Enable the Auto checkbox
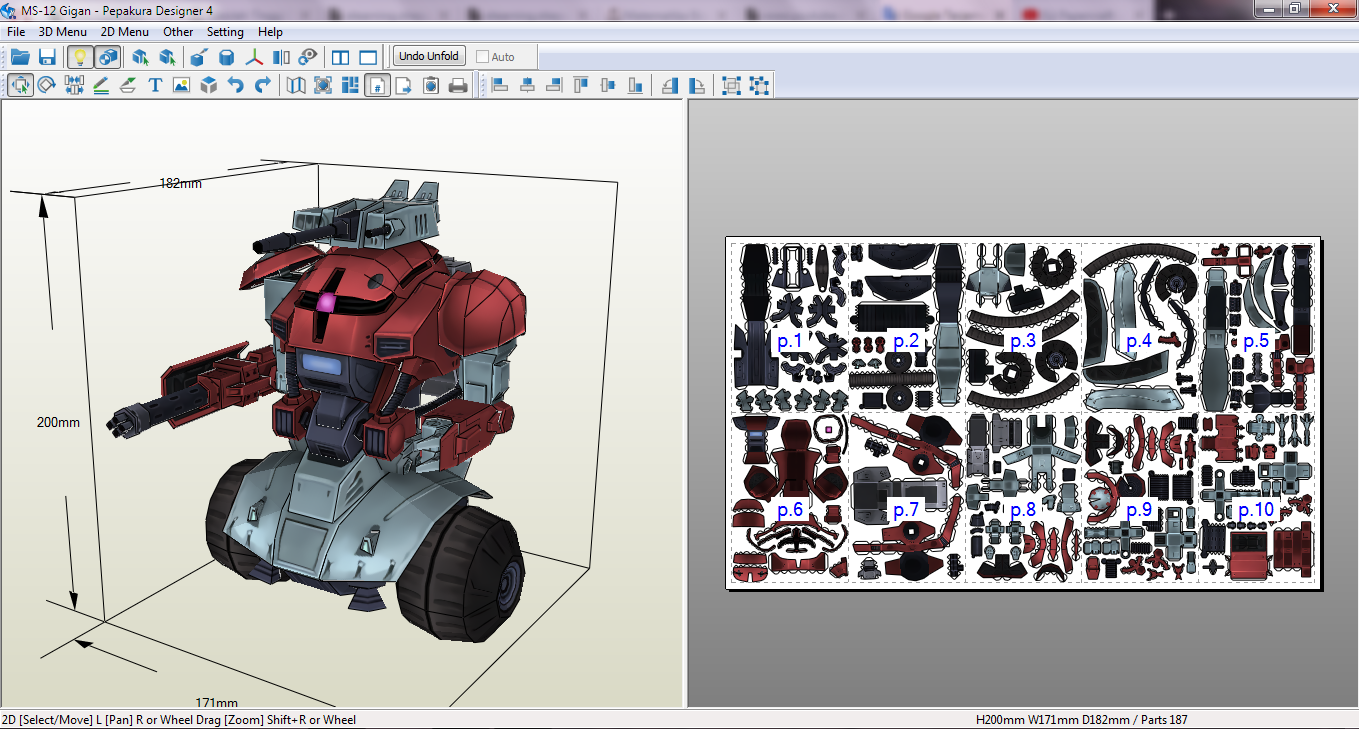The height and width of the screenshot is (729, 1359). [482, 57]
